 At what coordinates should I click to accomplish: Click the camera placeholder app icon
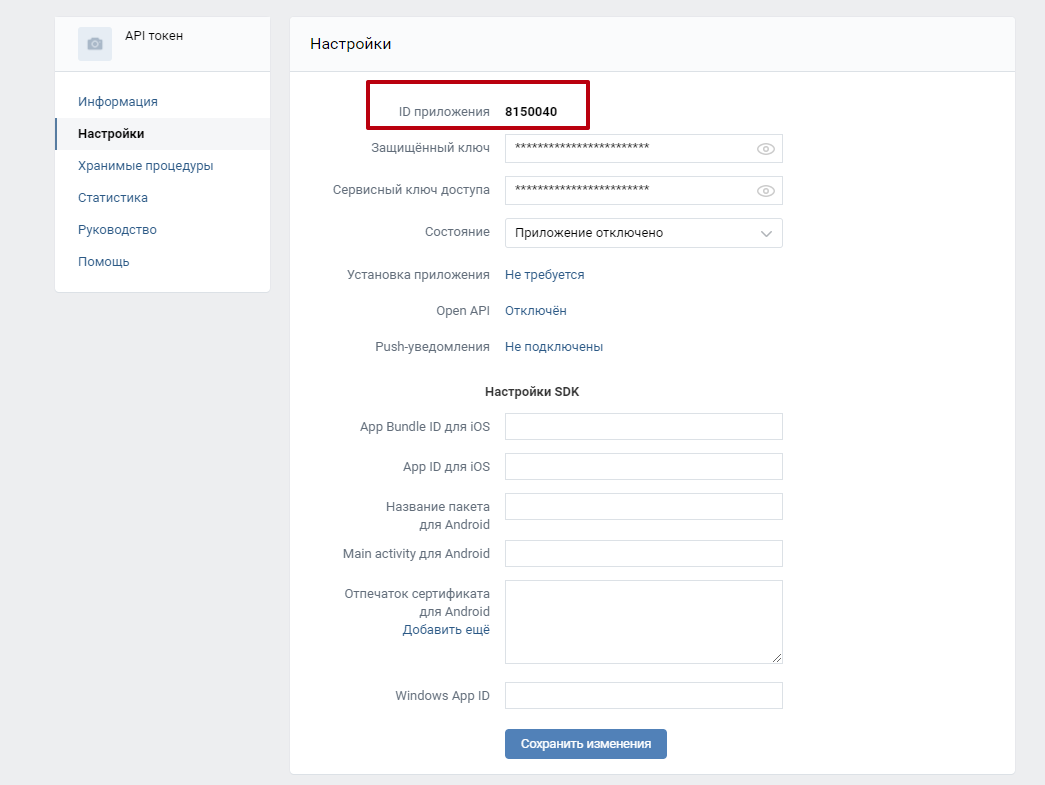pos(95,44)
